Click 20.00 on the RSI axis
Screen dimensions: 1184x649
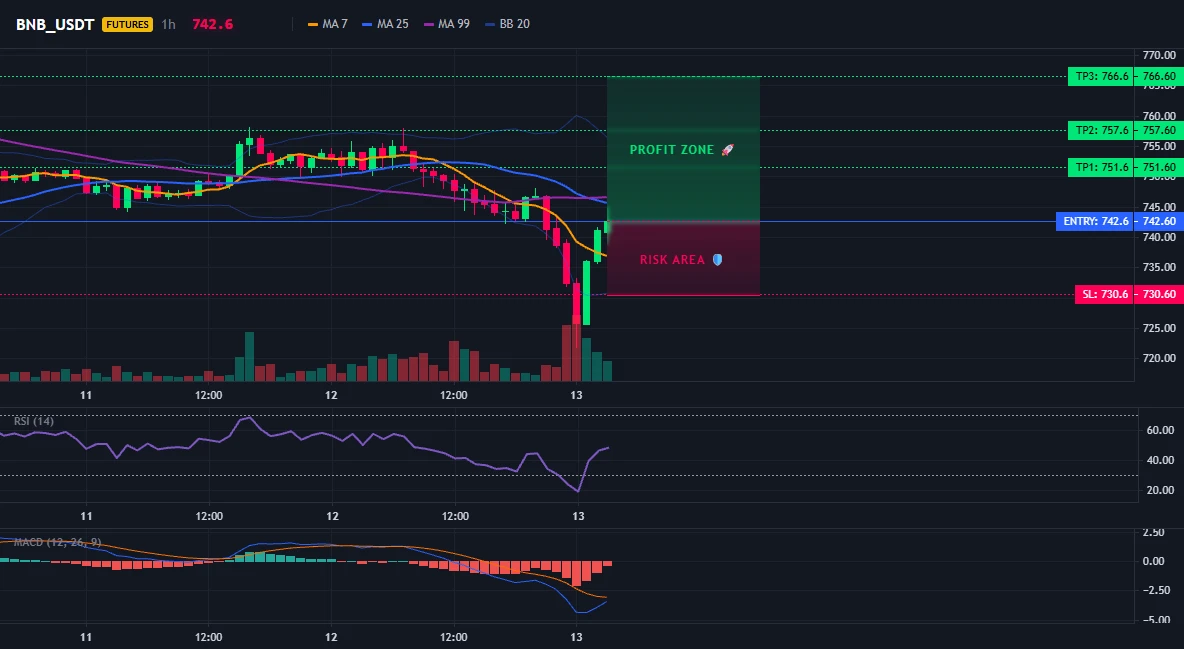click(x=1161, y=490)
